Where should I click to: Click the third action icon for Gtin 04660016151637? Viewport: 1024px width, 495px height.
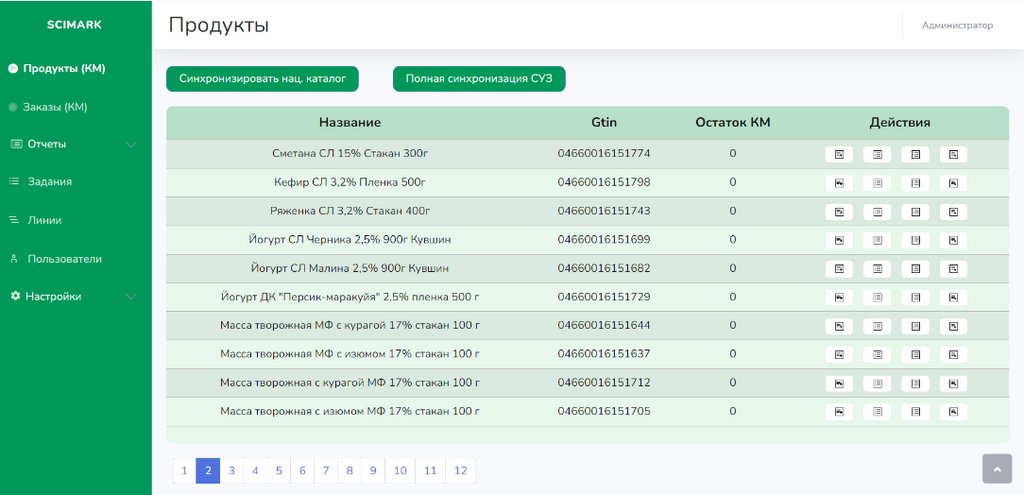click(x=916, y=355)
